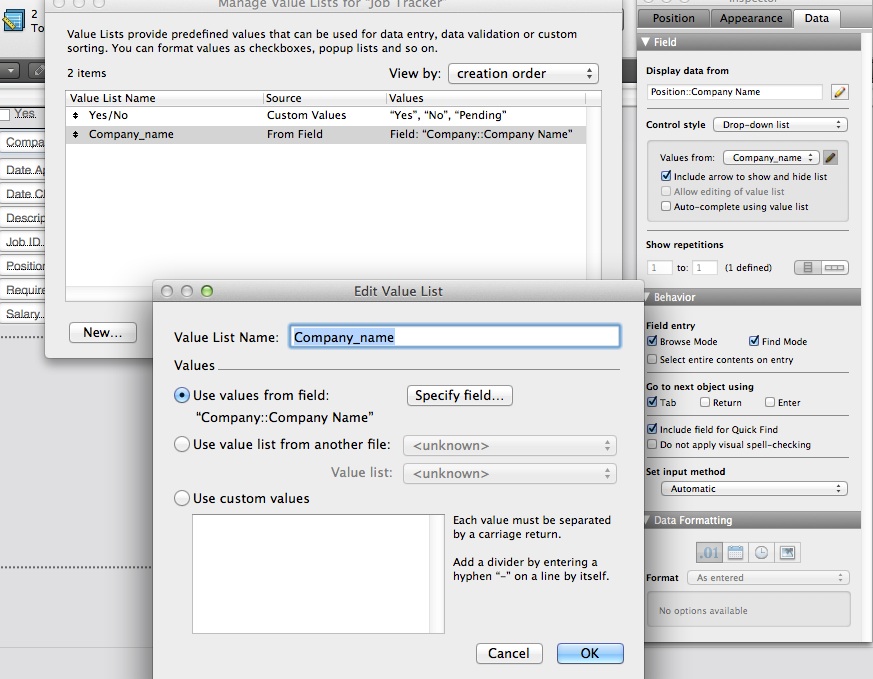
Task: Open the View by creation order dropdown
Action: tap(523, 74)
